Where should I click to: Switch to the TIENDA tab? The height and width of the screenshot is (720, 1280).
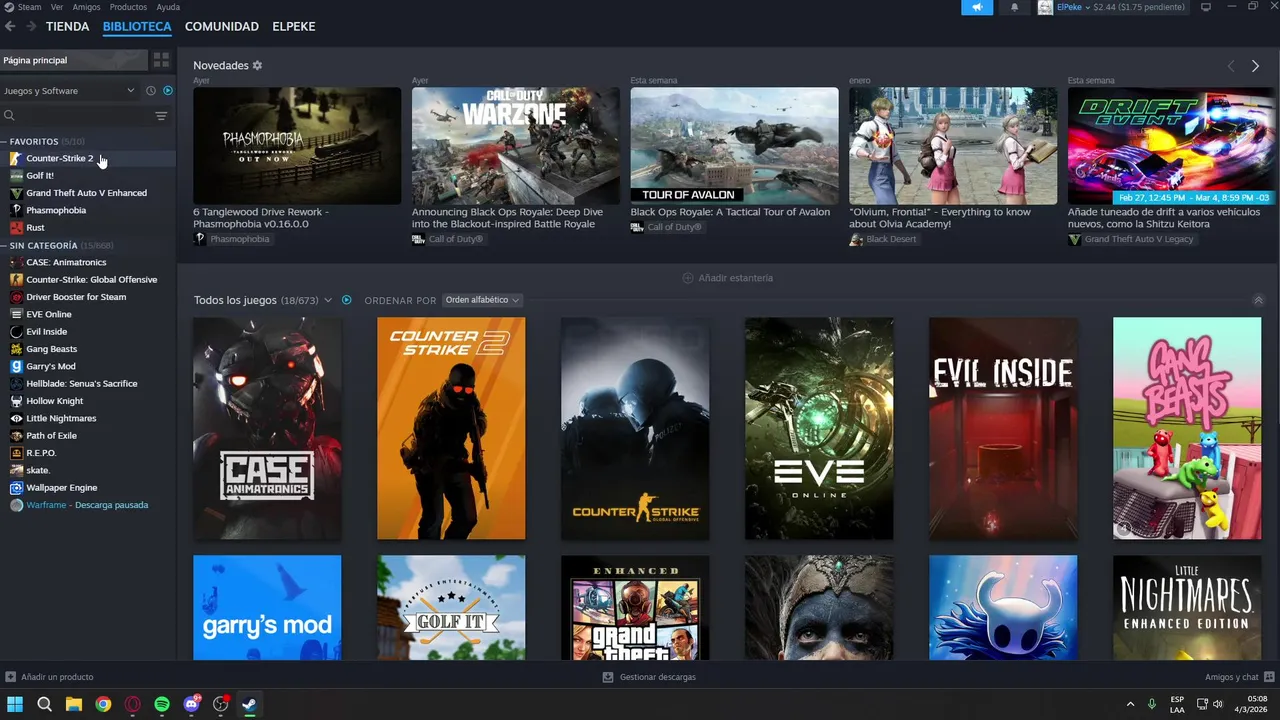[x=68, y=26]
